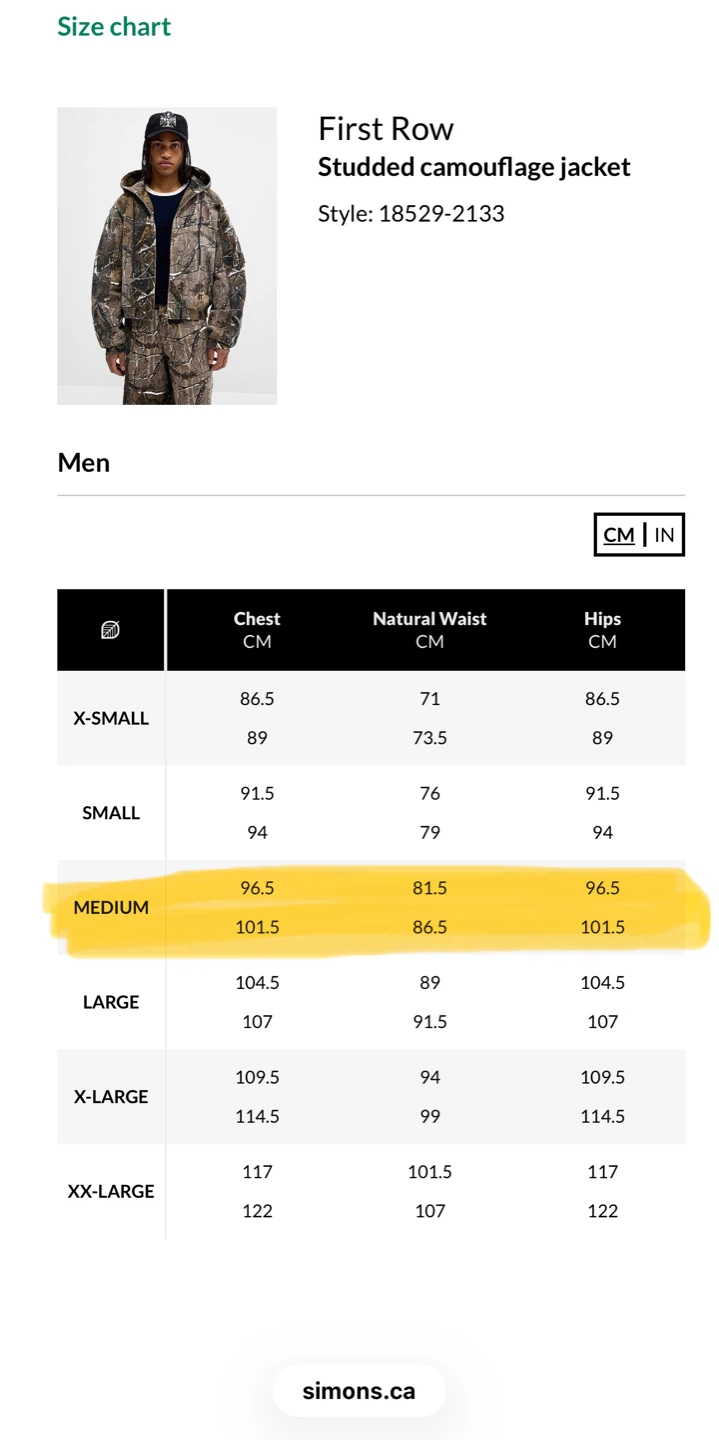Screen dimensions: 719x1440
Task: Click the X-SMALL size row label
Action: pyautogui.click(x=111, y=718)
